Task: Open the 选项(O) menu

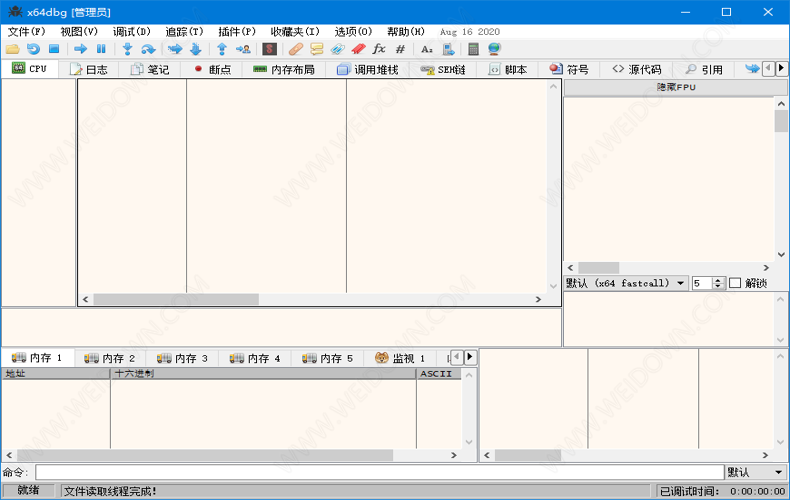Action: (353, 32)
